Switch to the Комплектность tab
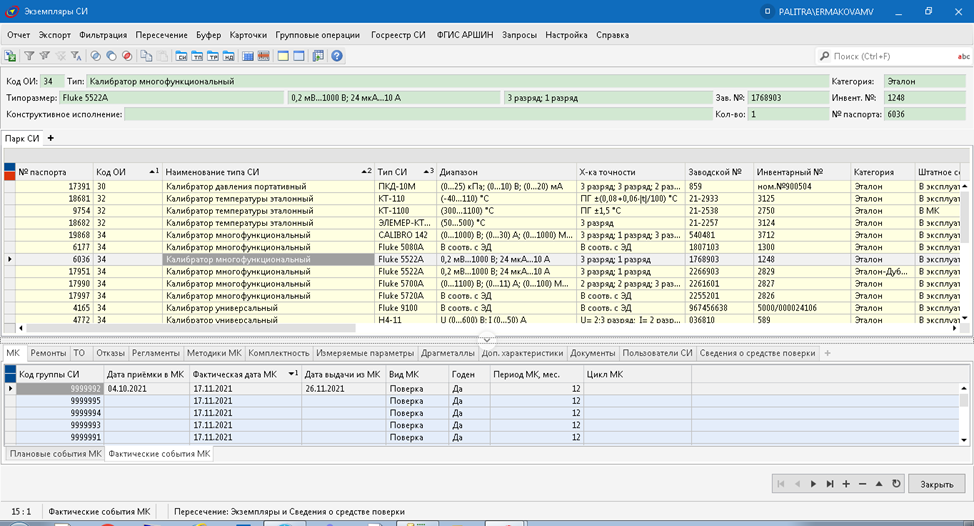Image resolution: width=974 pixels, height=526 pixels. [x=278, y=353]
